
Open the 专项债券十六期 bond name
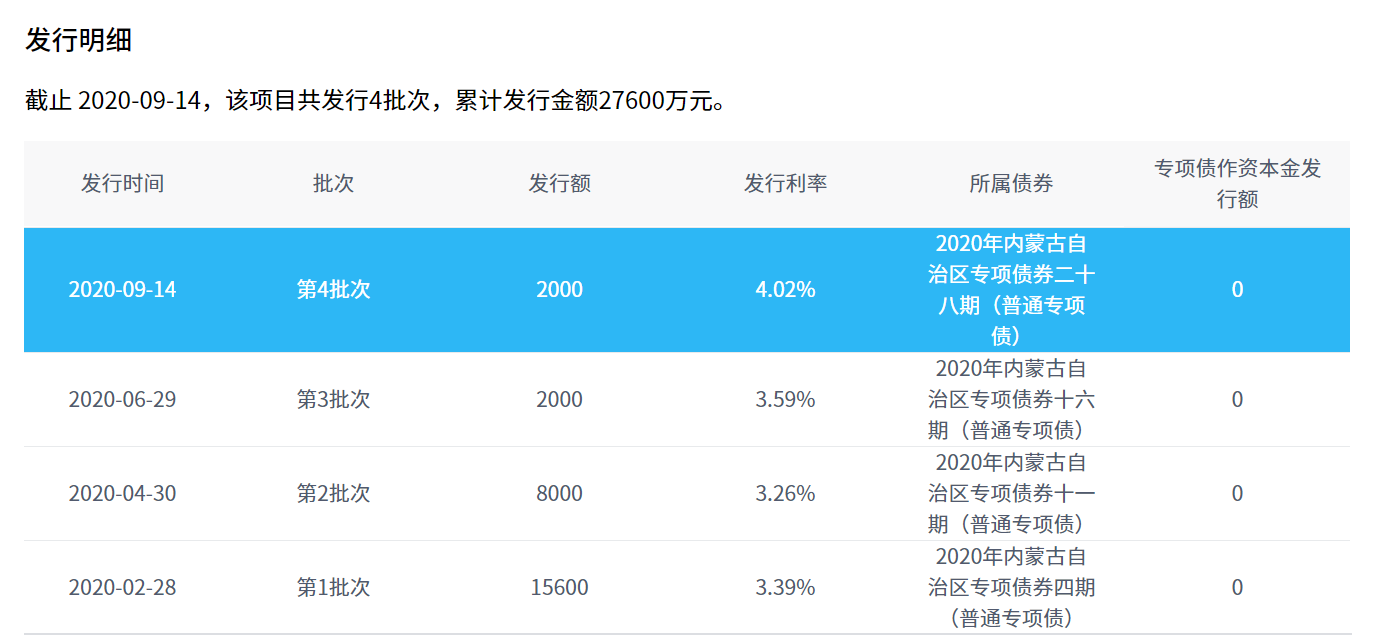pos(1011,400)
